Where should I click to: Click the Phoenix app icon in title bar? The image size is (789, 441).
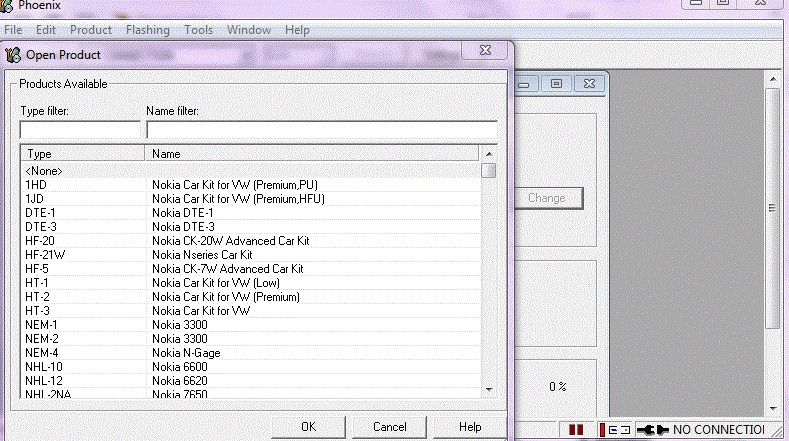coord(7,6)
